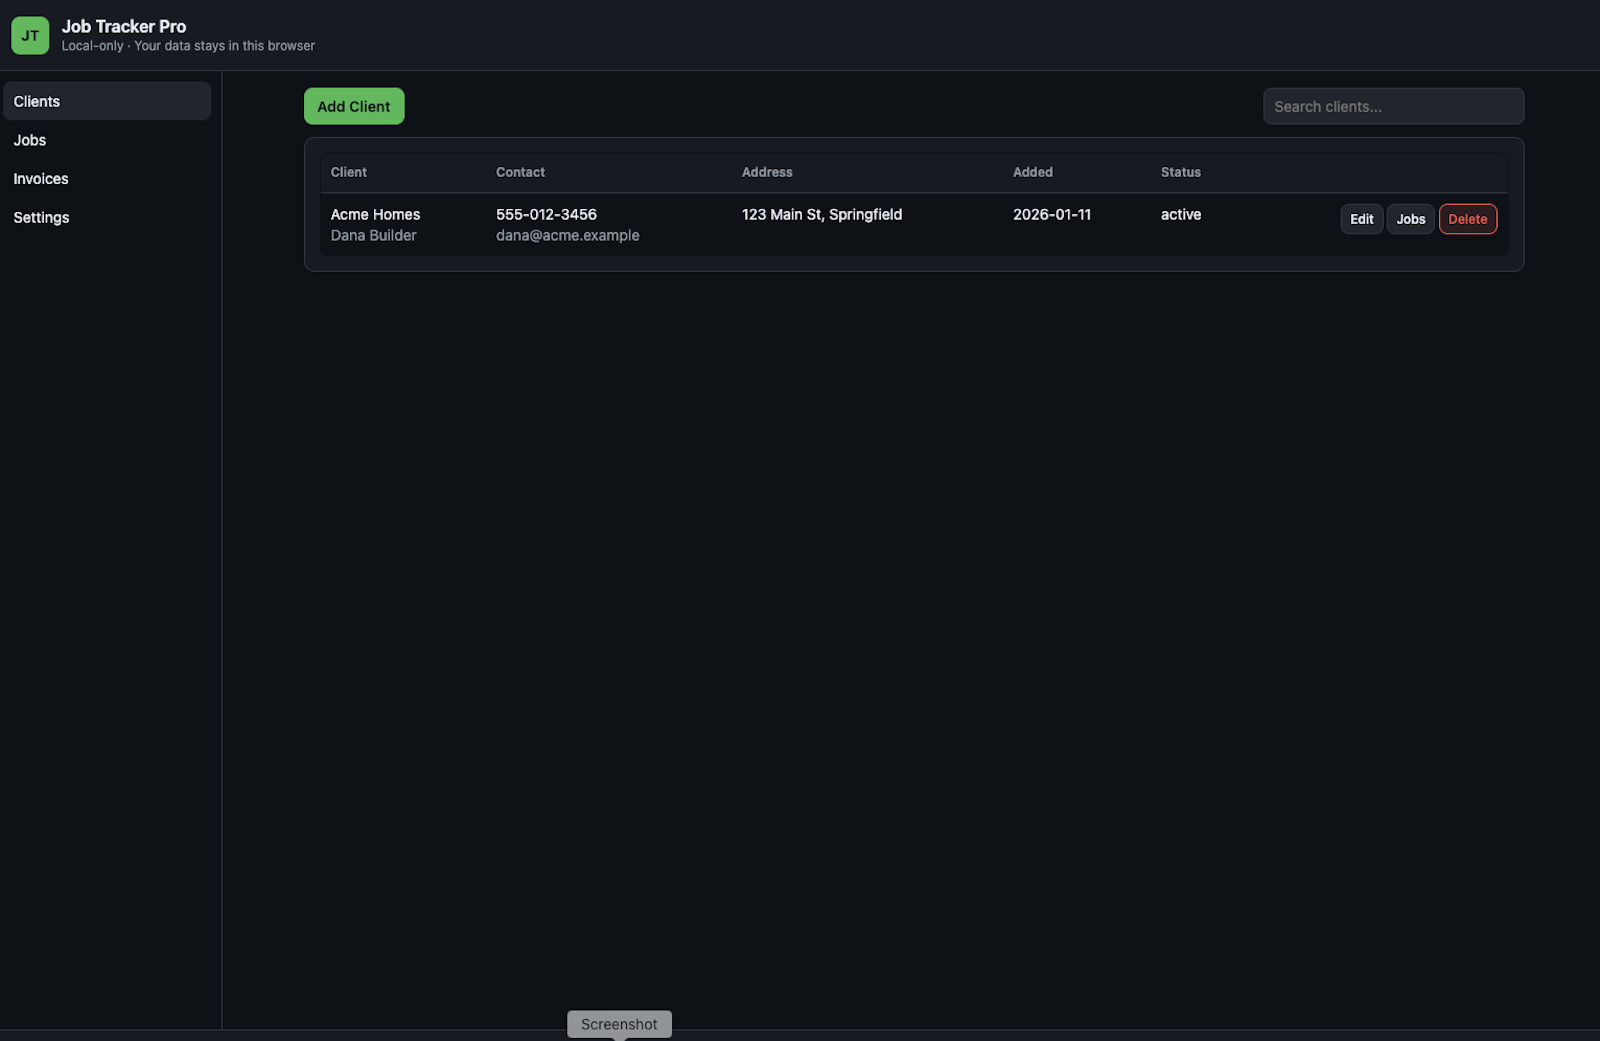
Task: Sort by the Client column header
Action: 348,172
